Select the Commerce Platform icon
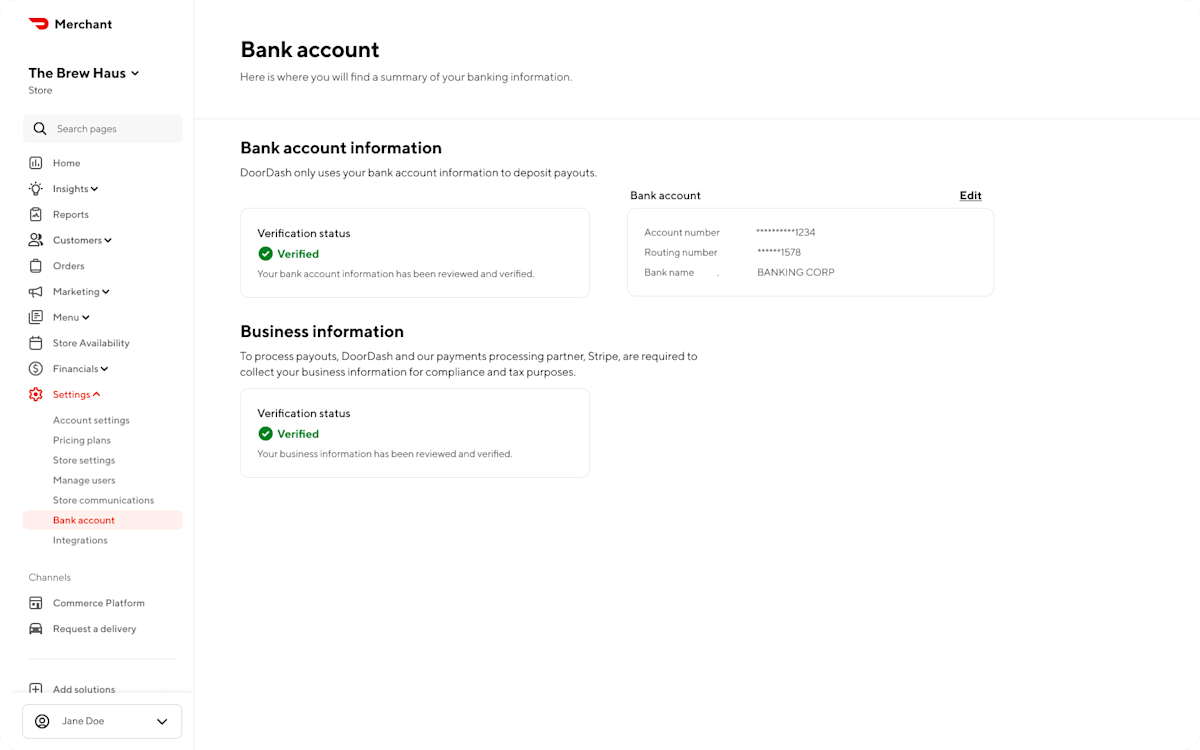 37,603
